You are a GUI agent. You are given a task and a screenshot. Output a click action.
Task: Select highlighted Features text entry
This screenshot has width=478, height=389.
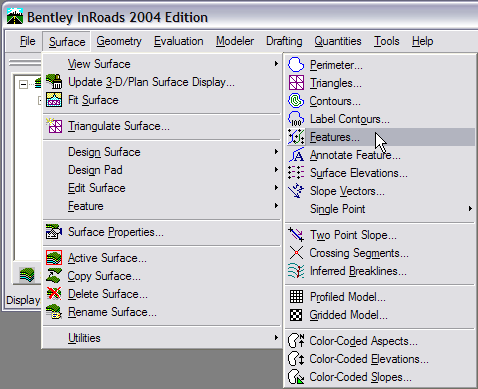(335, 137)
